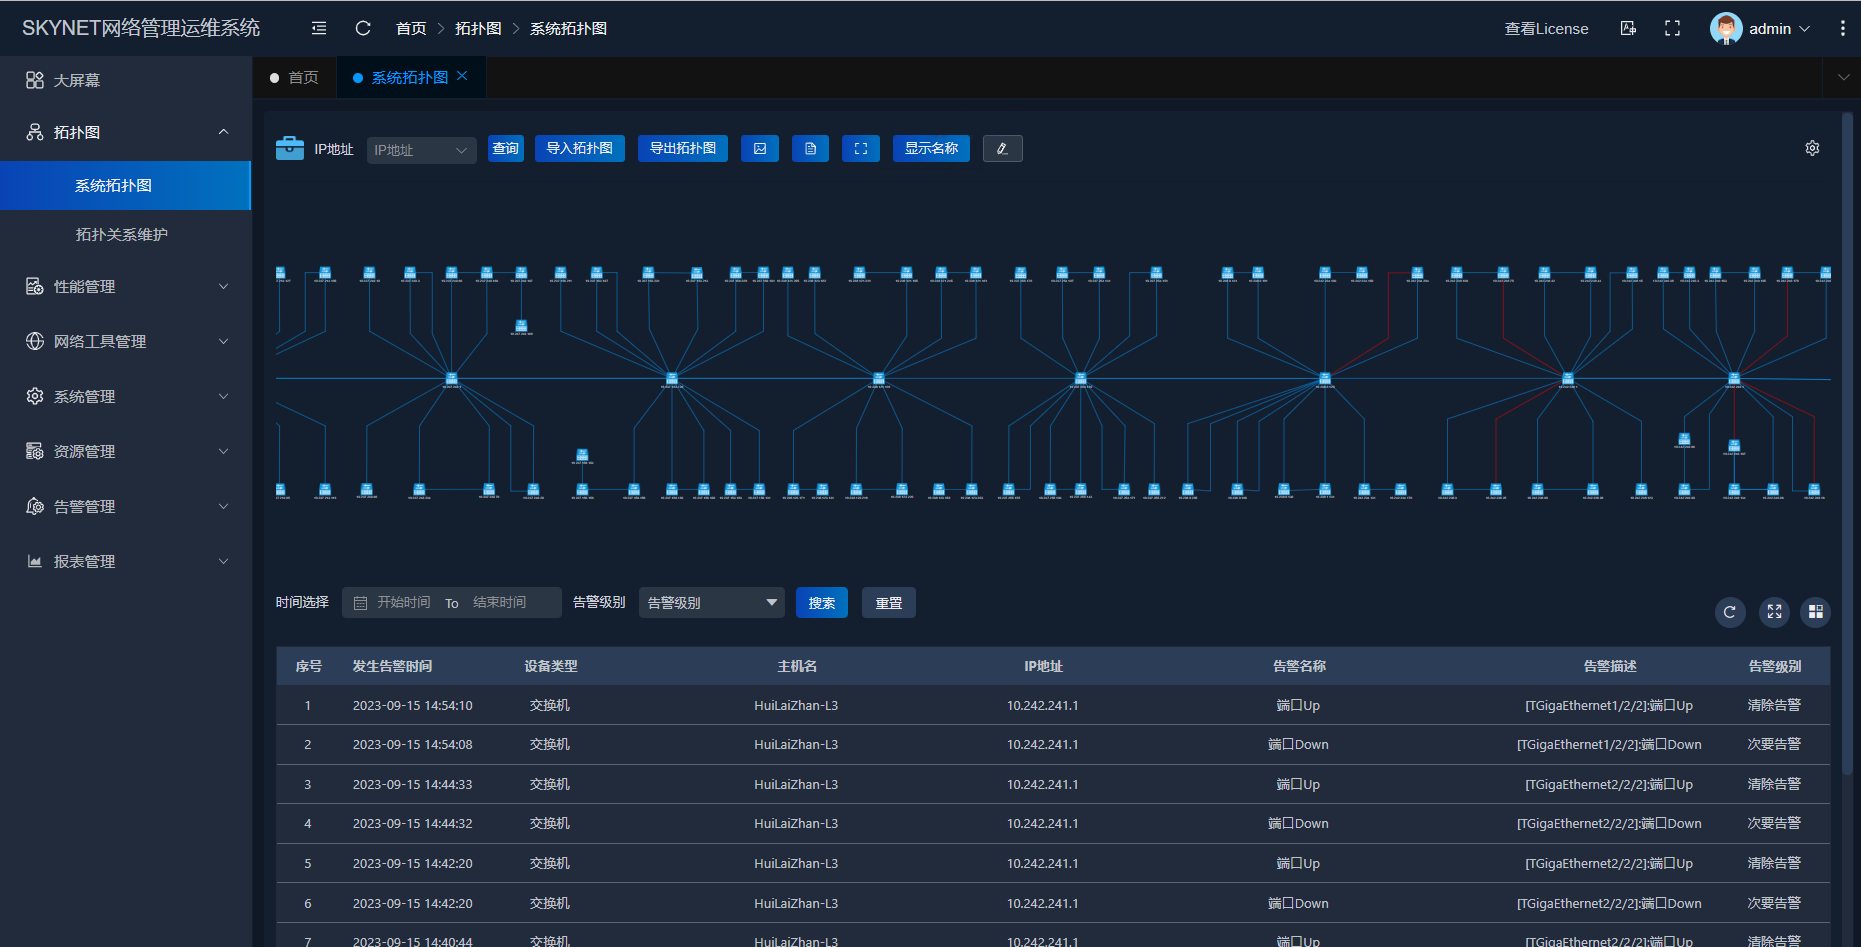The image size is (1861, 947).
Task: Select the first central hub switch node
Action: pos(451,378)
